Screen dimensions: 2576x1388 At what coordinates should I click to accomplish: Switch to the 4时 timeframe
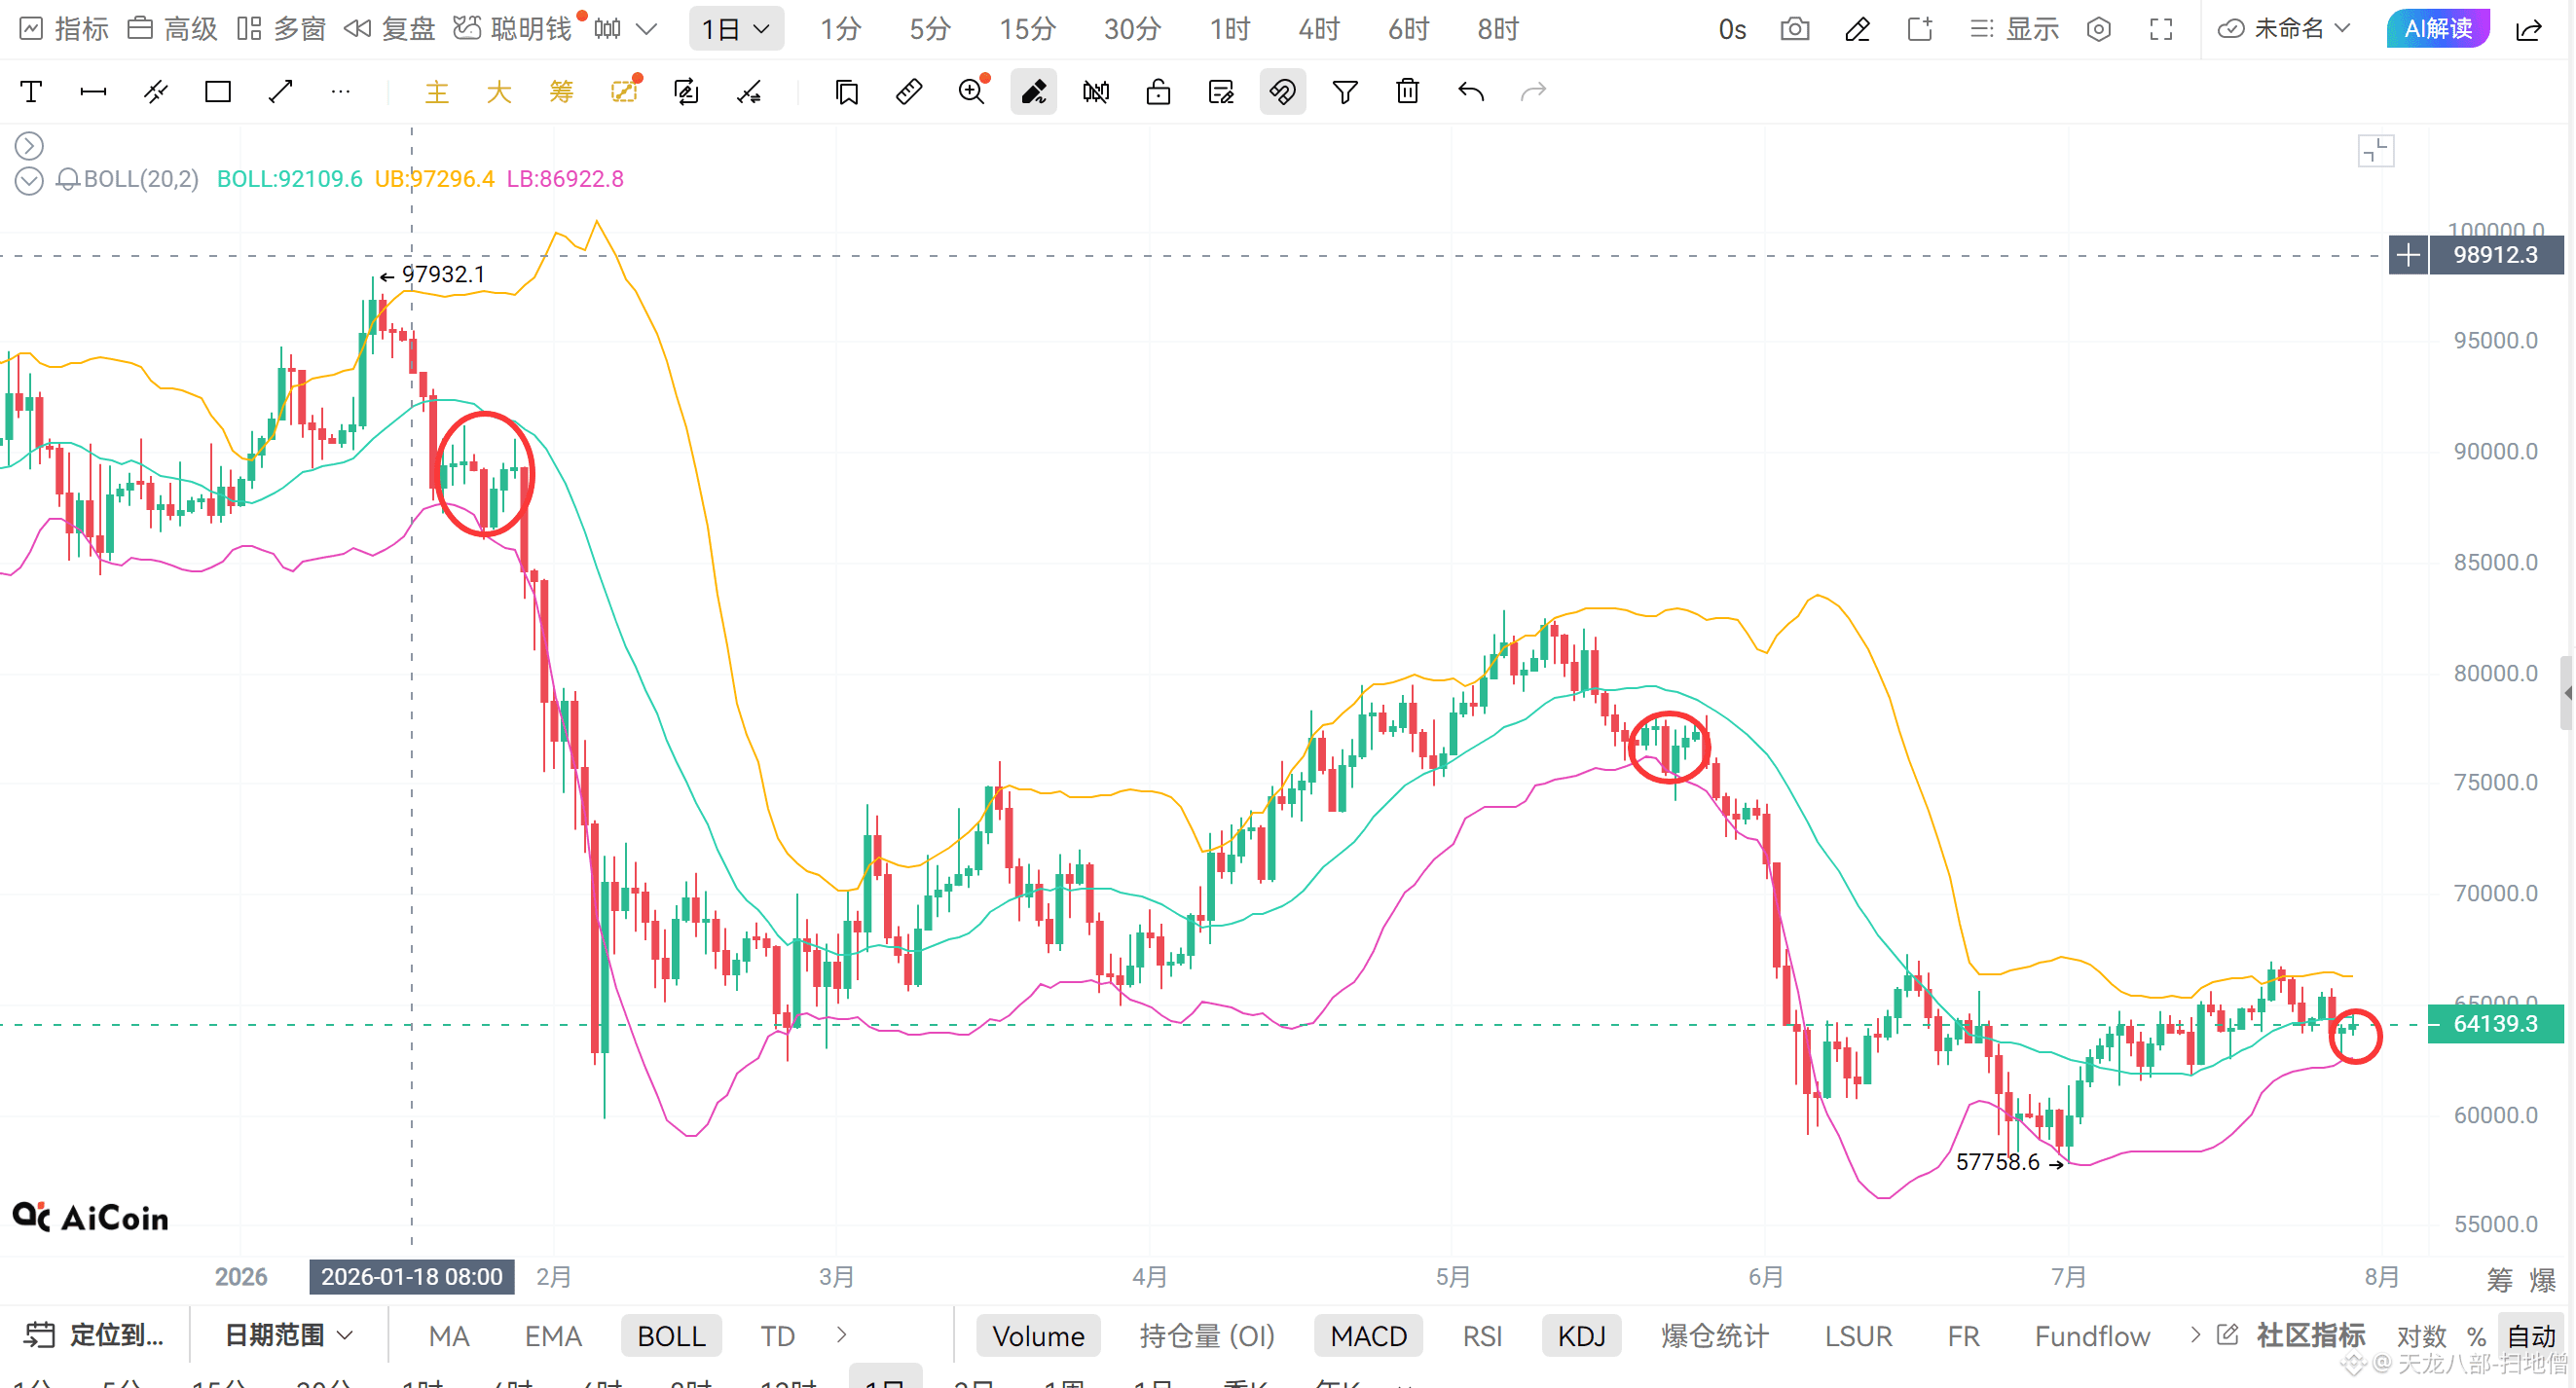[1318, 29]
